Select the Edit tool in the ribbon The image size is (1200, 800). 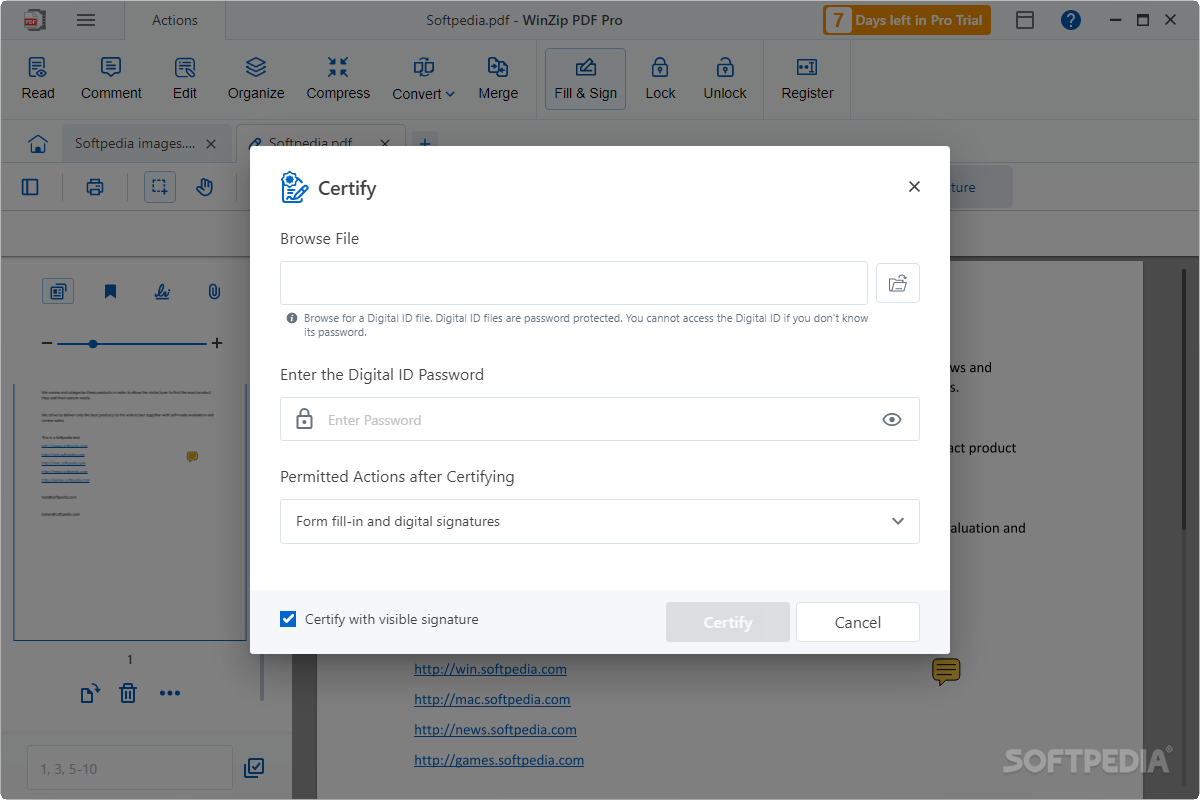pyautogui.click(x=185, y=79)
